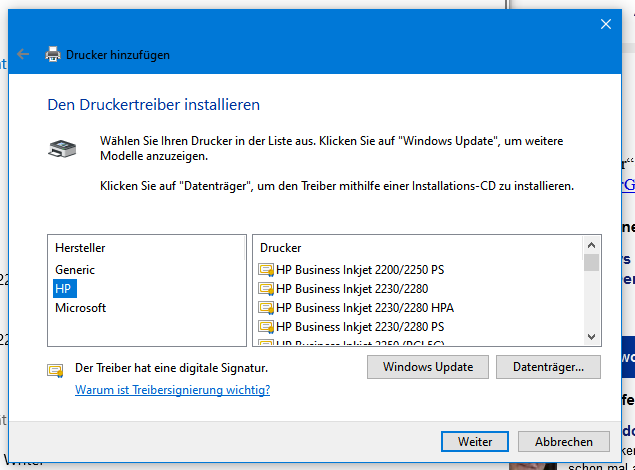Click digital signature certificate icon below lists
This screenshot has width=635, height=470.
[x=55, y=370]
